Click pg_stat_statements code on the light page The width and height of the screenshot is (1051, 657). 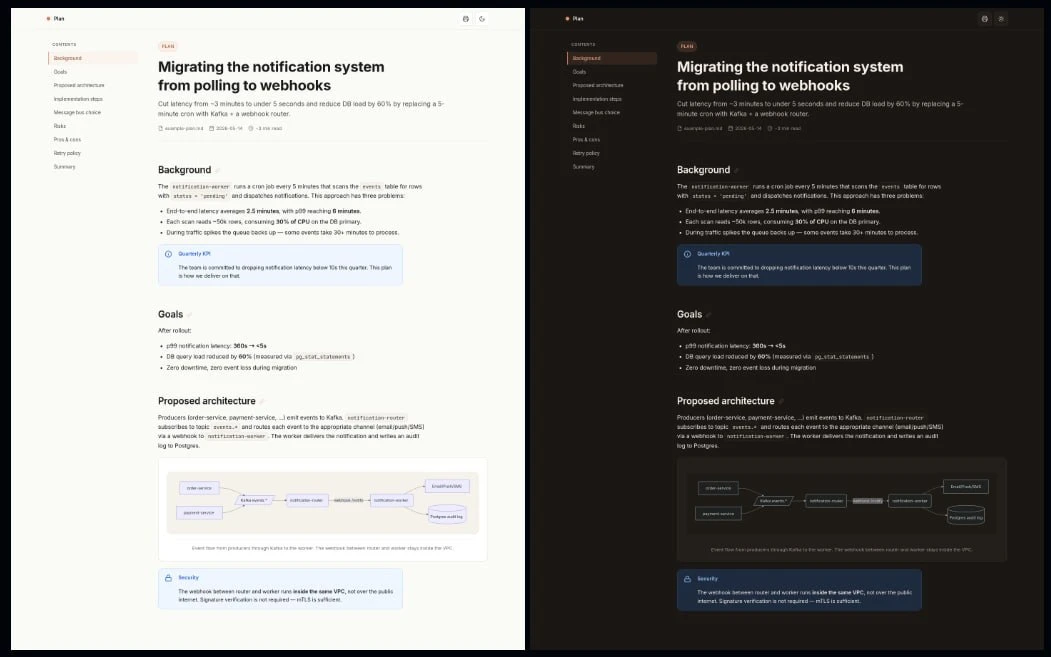323,357
